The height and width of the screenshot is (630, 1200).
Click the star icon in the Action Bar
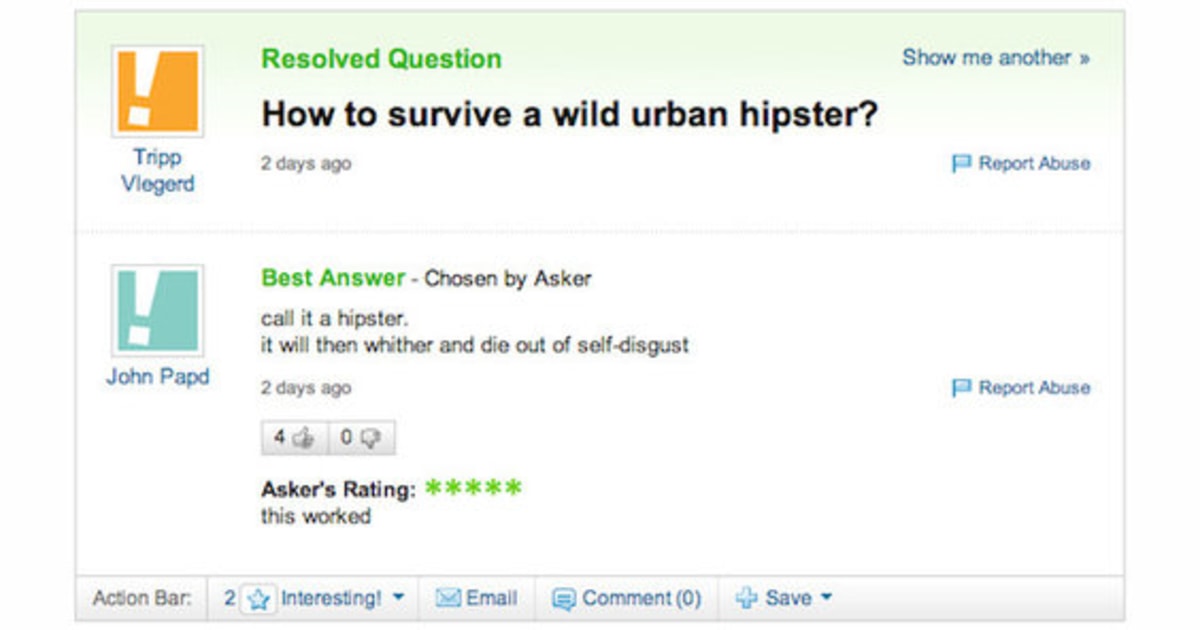261,597
